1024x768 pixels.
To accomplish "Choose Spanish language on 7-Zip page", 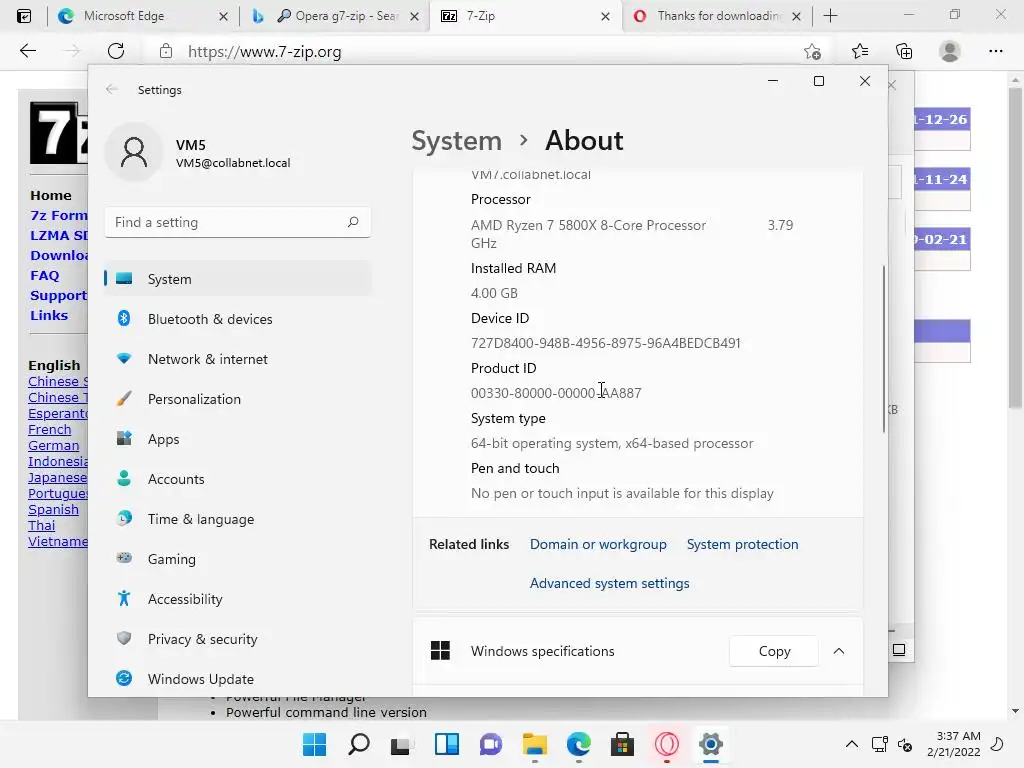I will coord(53,509).
